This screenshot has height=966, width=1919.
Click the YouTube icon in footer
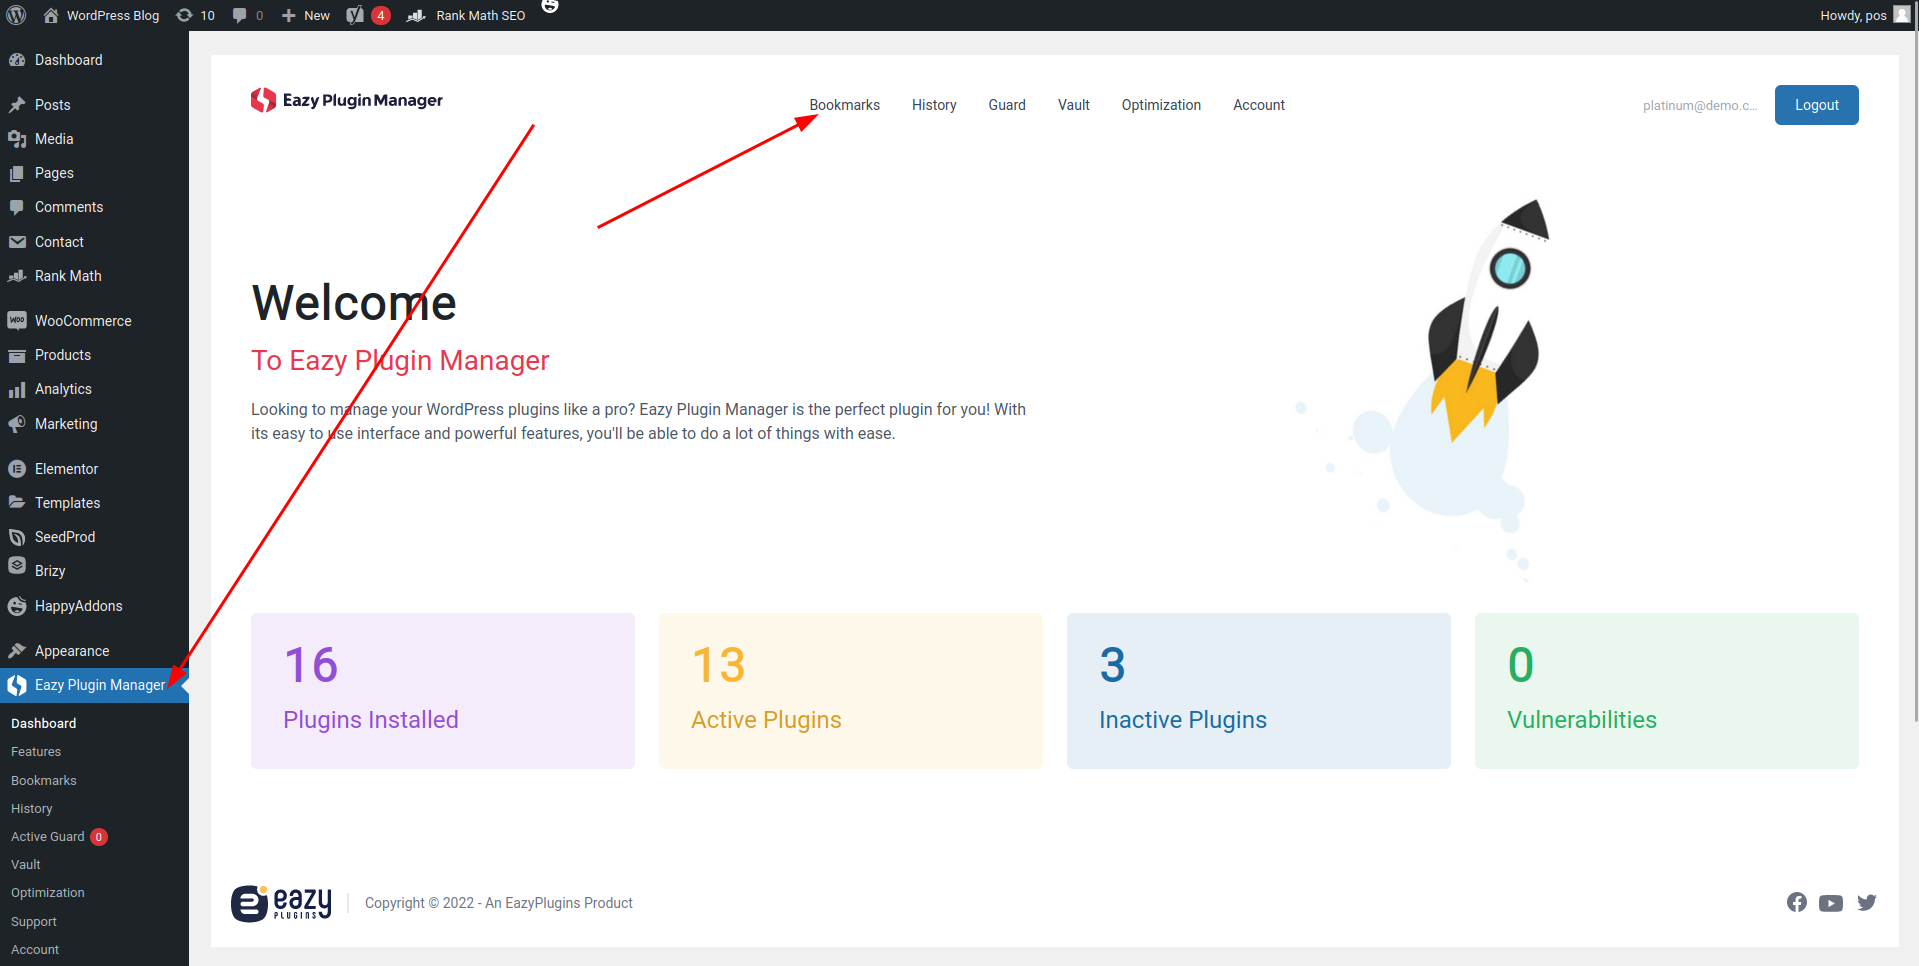1831,902
